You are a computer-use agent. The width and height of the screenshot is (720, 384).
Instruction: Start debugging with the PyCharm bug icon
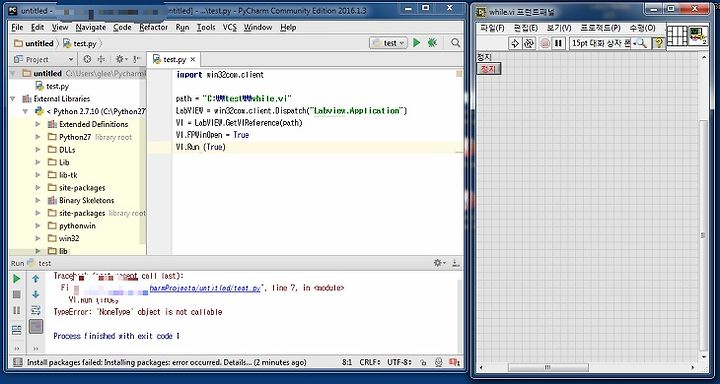pos(432,43)
